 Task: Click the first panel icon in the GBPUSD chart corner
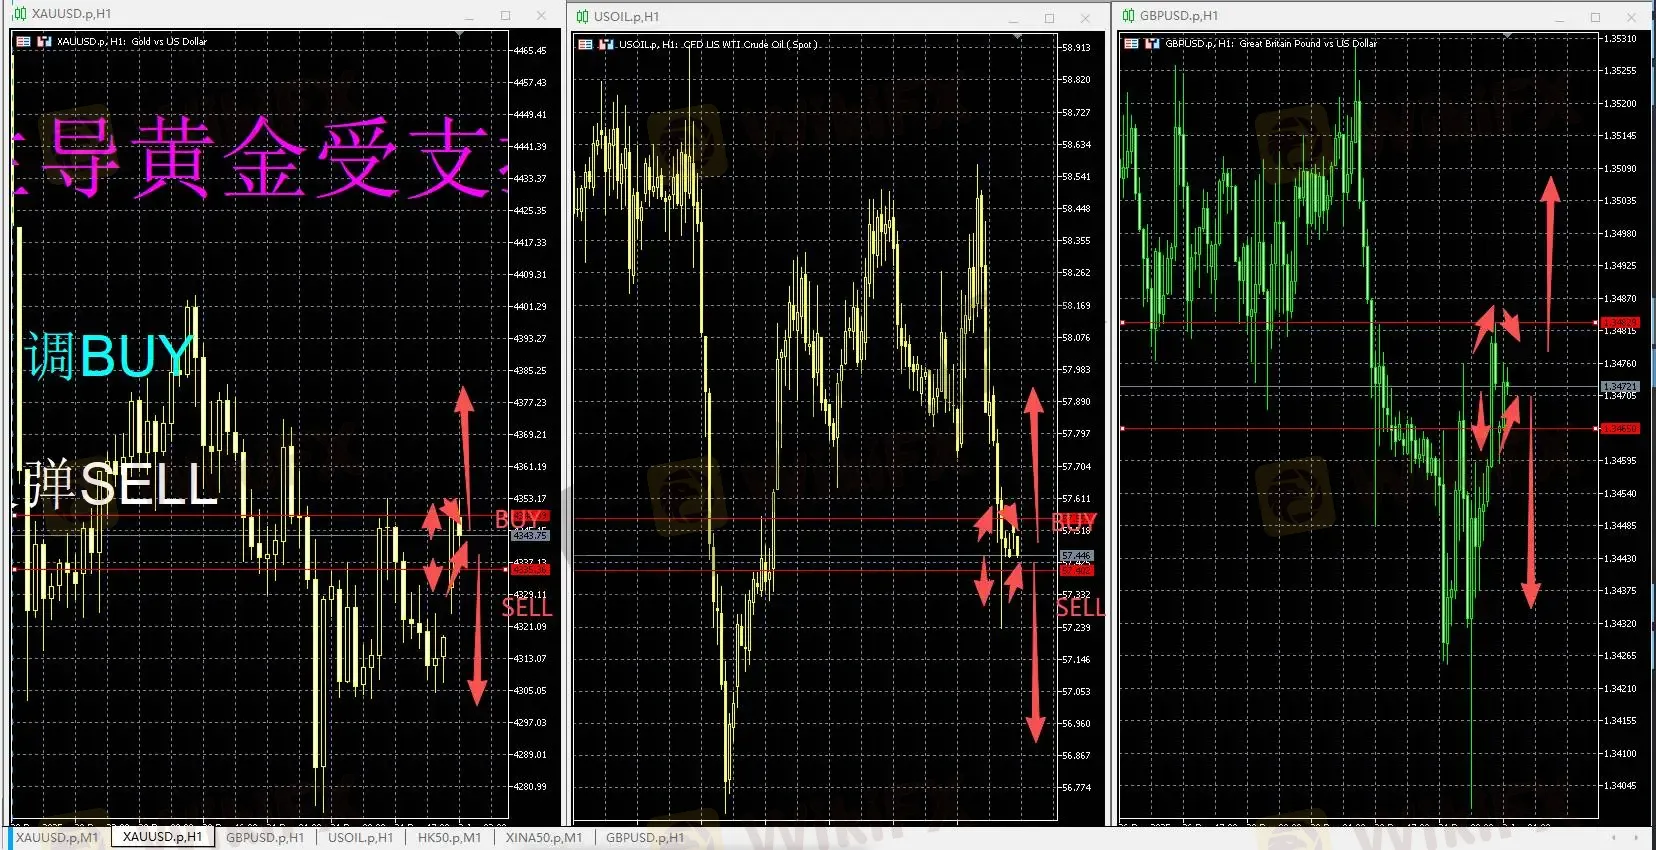point(1131,44)
